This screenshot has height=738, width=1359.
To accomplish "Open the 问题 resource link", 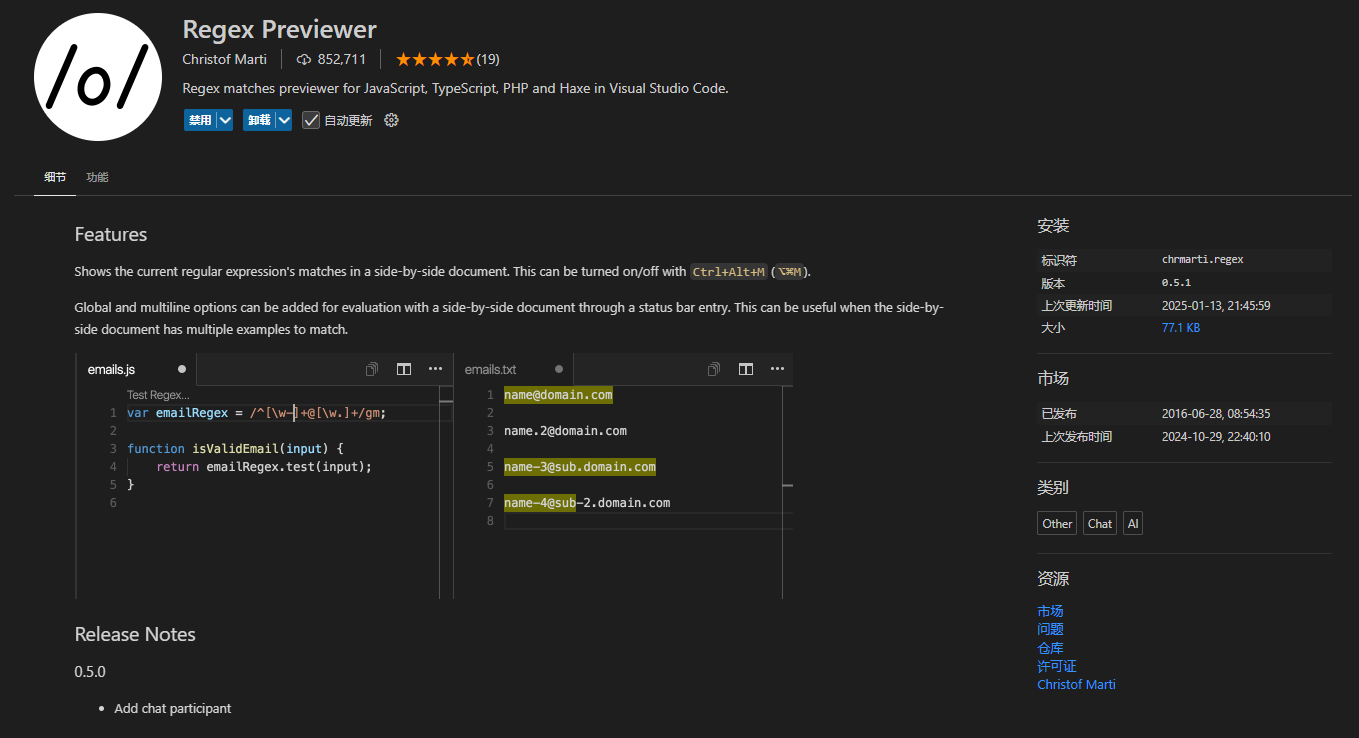I will 1050,629.
